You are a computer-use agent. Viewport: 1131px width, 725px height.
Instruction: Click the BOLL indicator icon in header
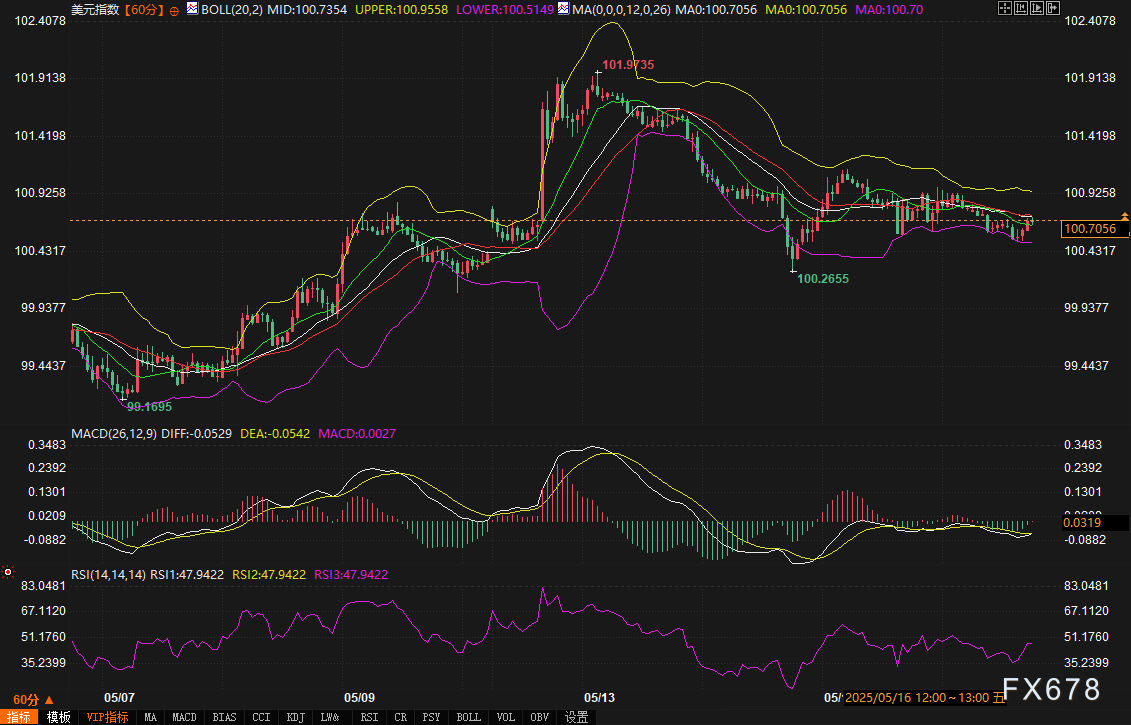click(192, 9)
